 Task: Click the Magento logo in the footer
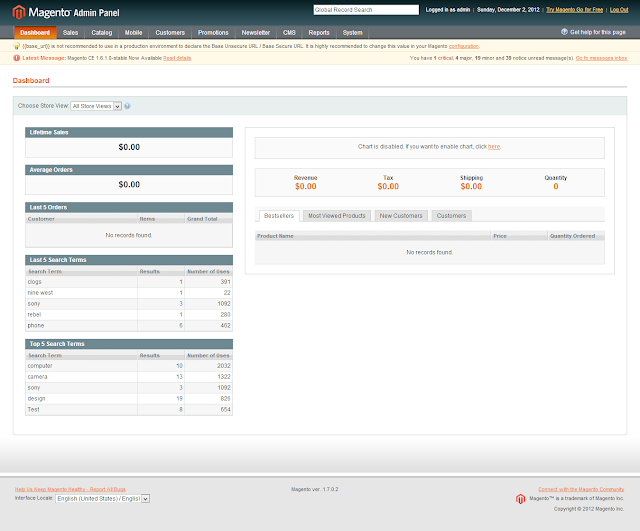[x=520, y=499]
